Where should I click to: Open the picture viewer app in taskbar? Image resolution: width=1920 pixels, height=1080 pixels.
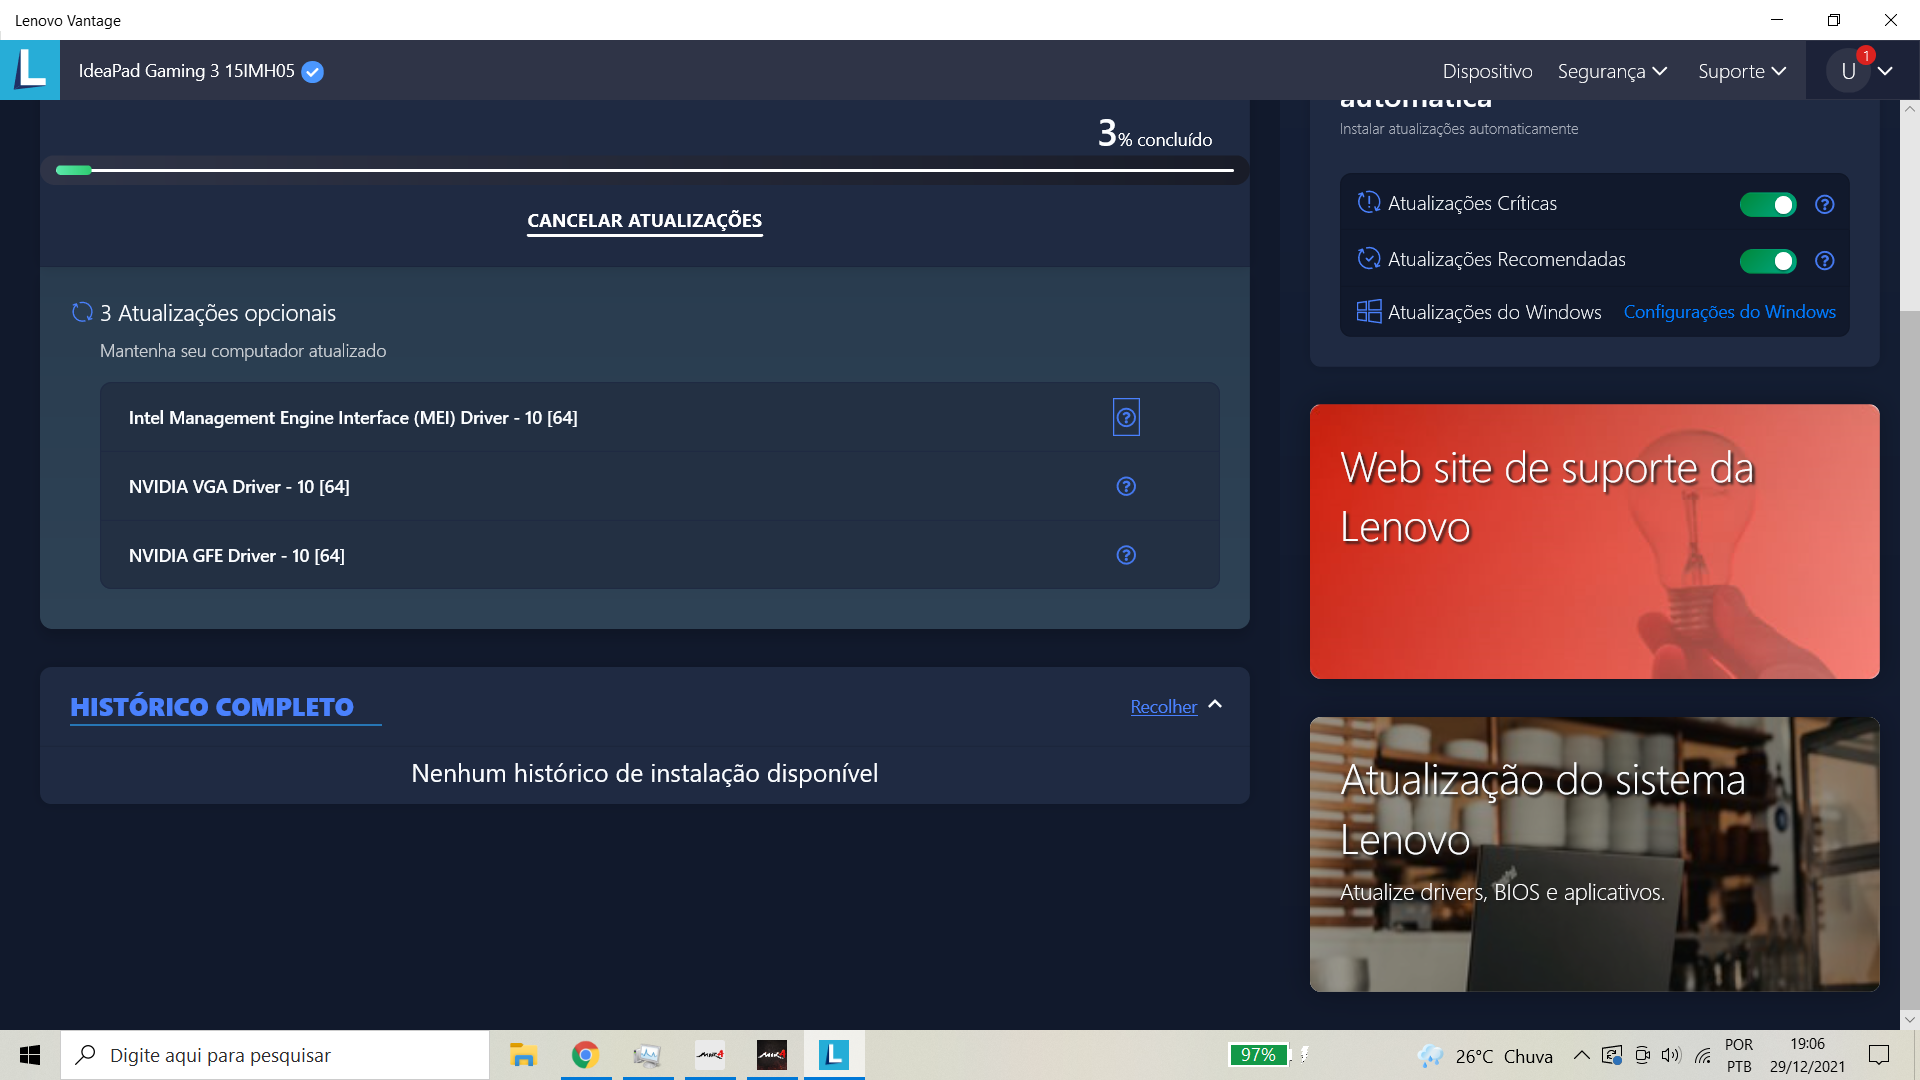pyautogui.click(x=647, y=1055)
